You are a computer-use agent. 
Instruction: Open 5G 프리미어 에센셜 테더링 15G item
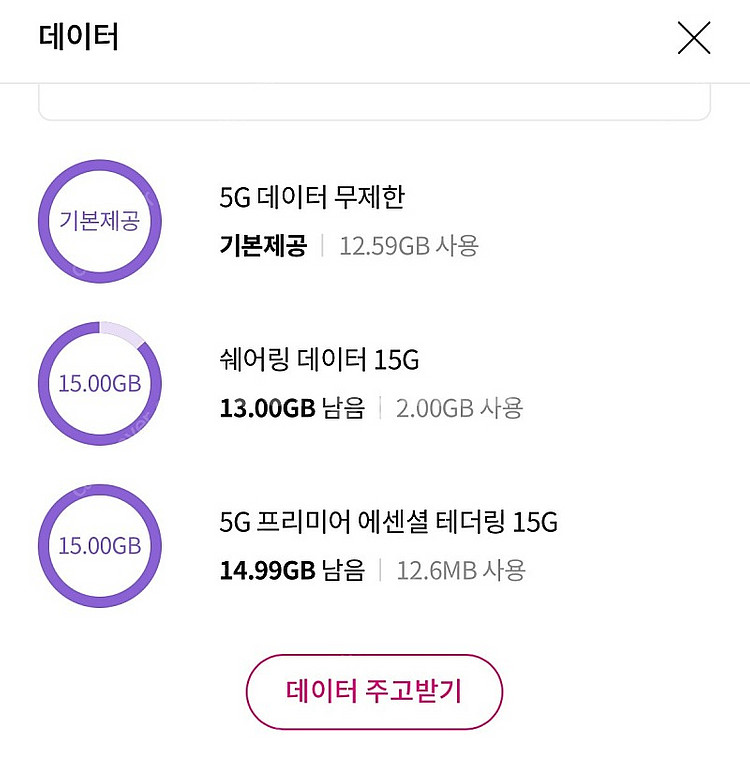click(x=388, y=522)
